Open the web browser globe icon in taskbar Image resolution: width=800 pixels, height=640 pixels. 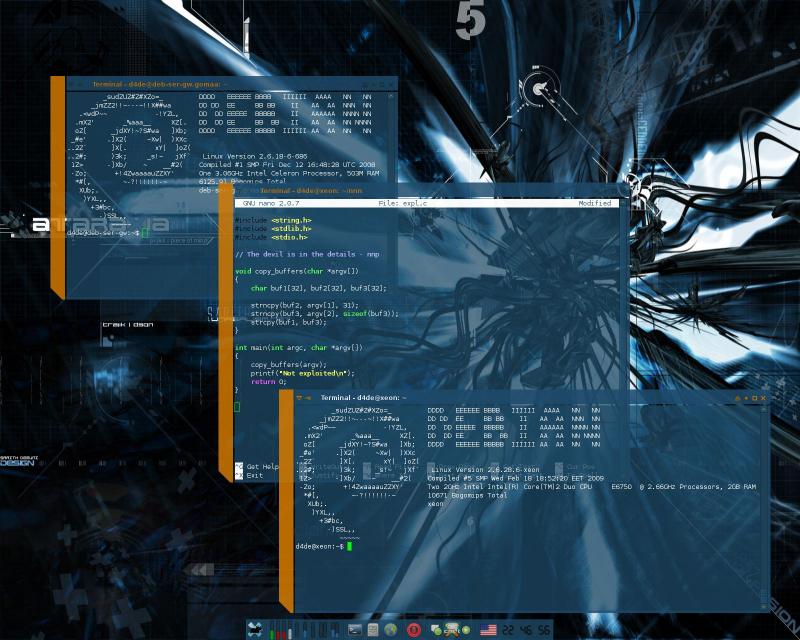[390, 630]
